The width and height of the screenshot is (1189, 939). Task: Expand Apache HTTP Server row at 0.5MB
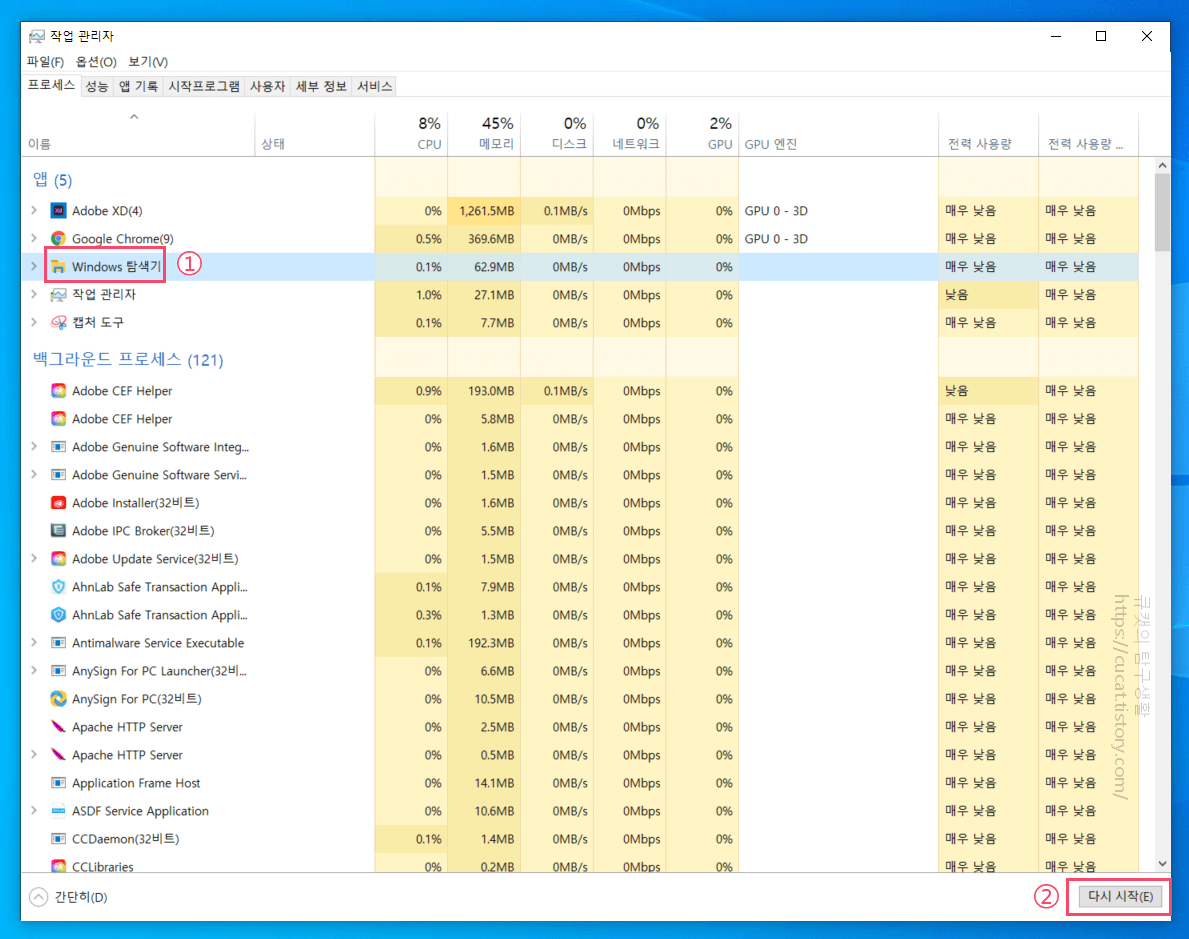[x=34, y=755]
